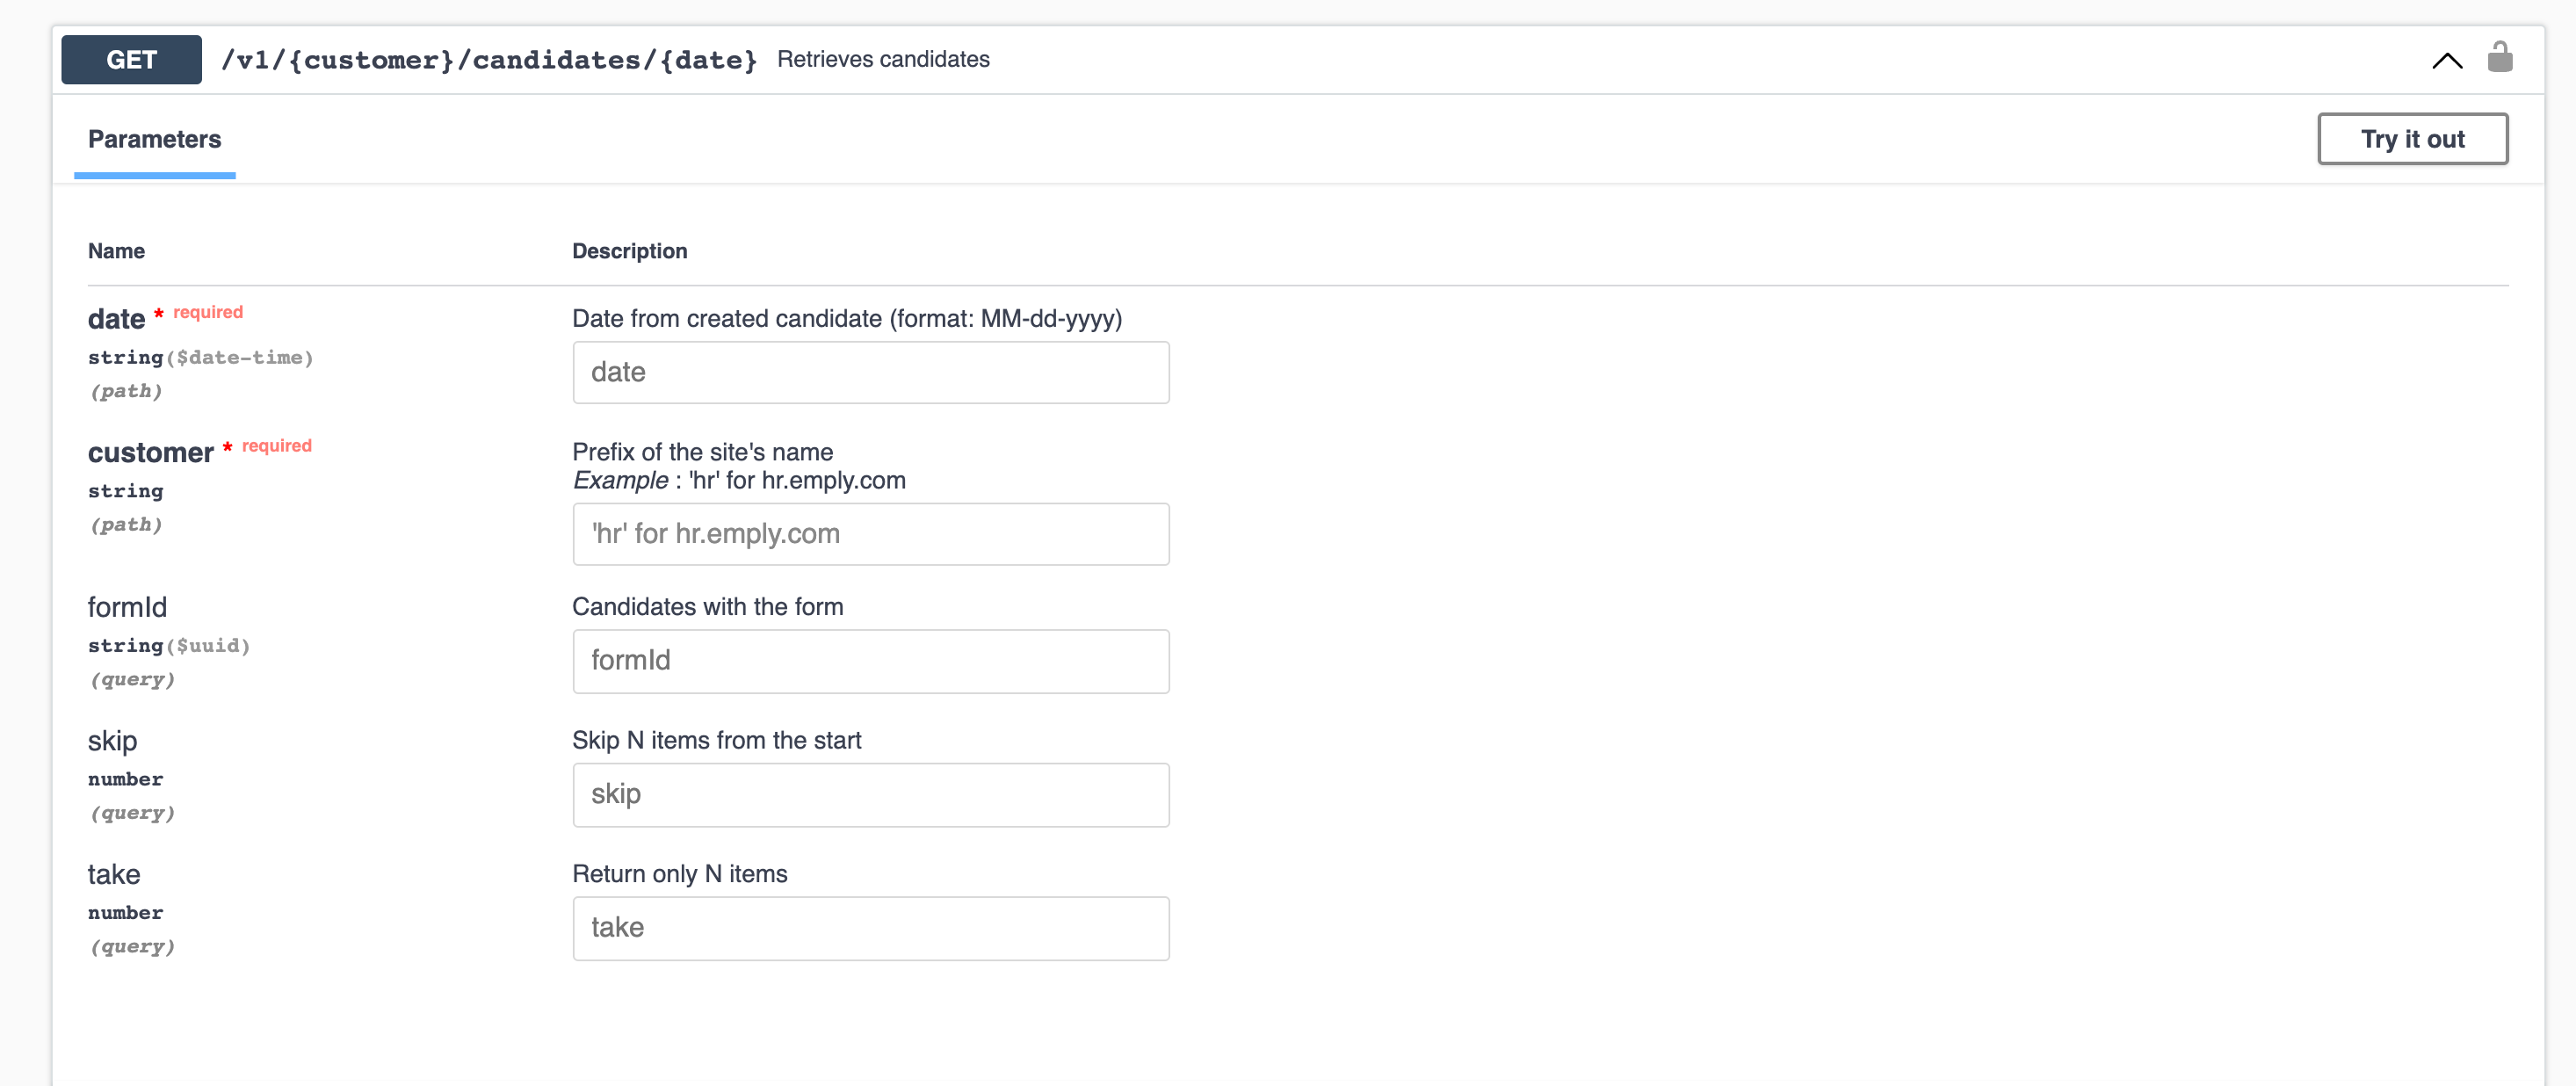Click the date format description text
The height and width of the screenshot is (1086, 2576).
tap(846, 319)
